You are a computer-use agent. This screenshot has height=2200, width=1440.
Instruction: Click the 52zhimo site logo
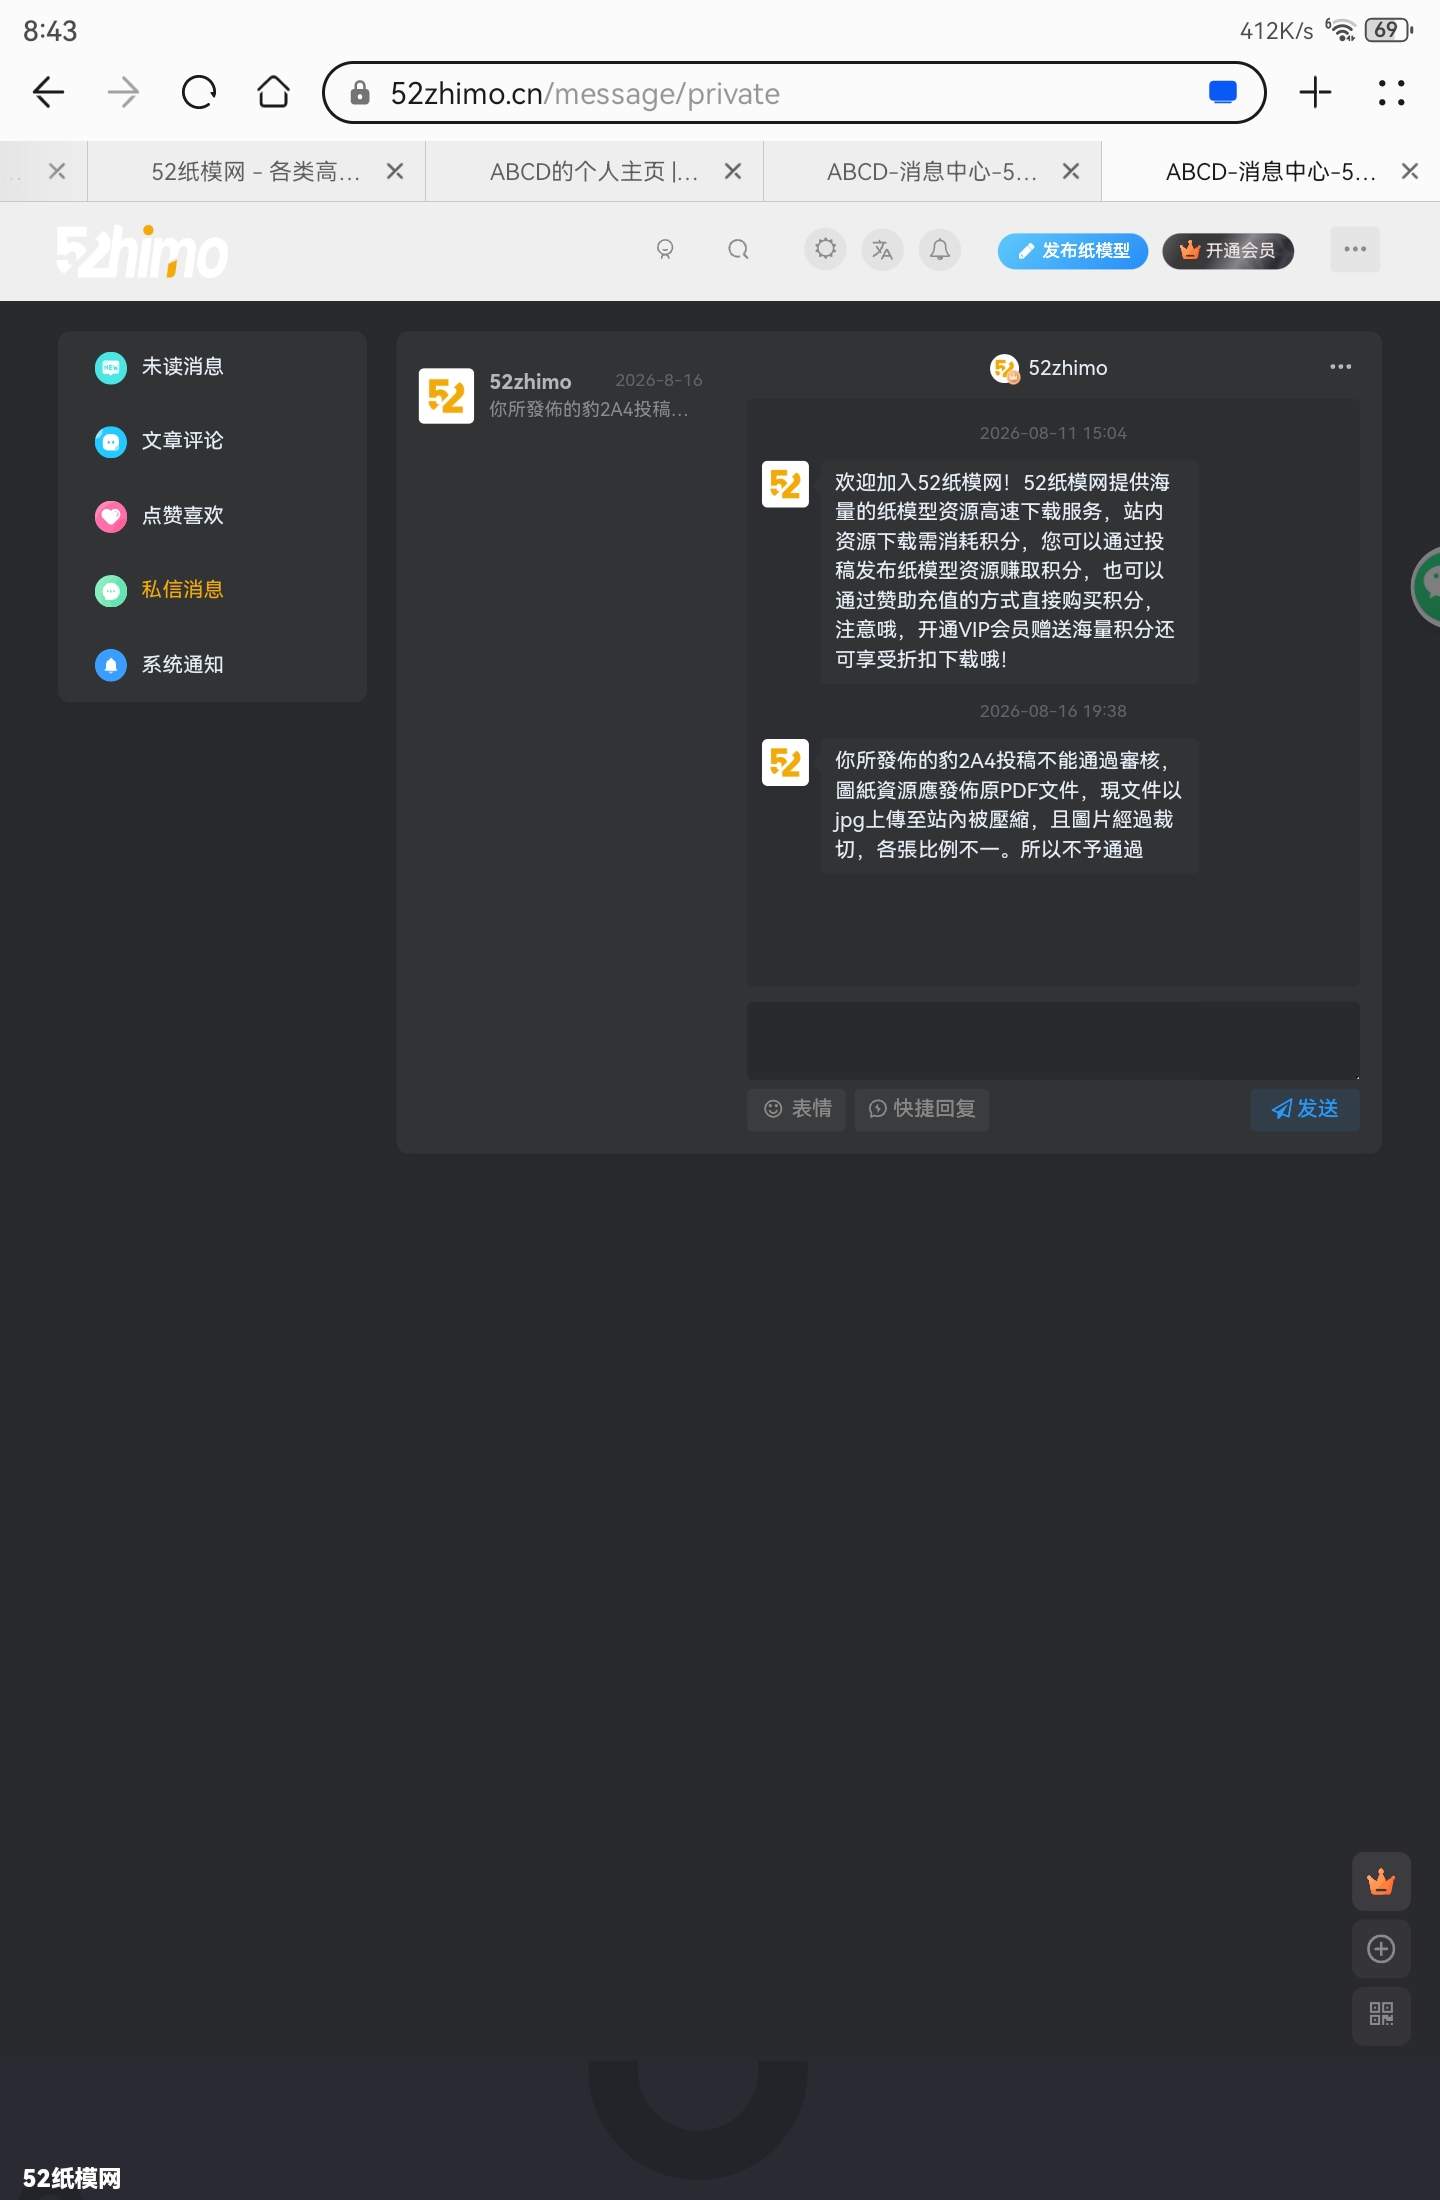tap(142, 251)
